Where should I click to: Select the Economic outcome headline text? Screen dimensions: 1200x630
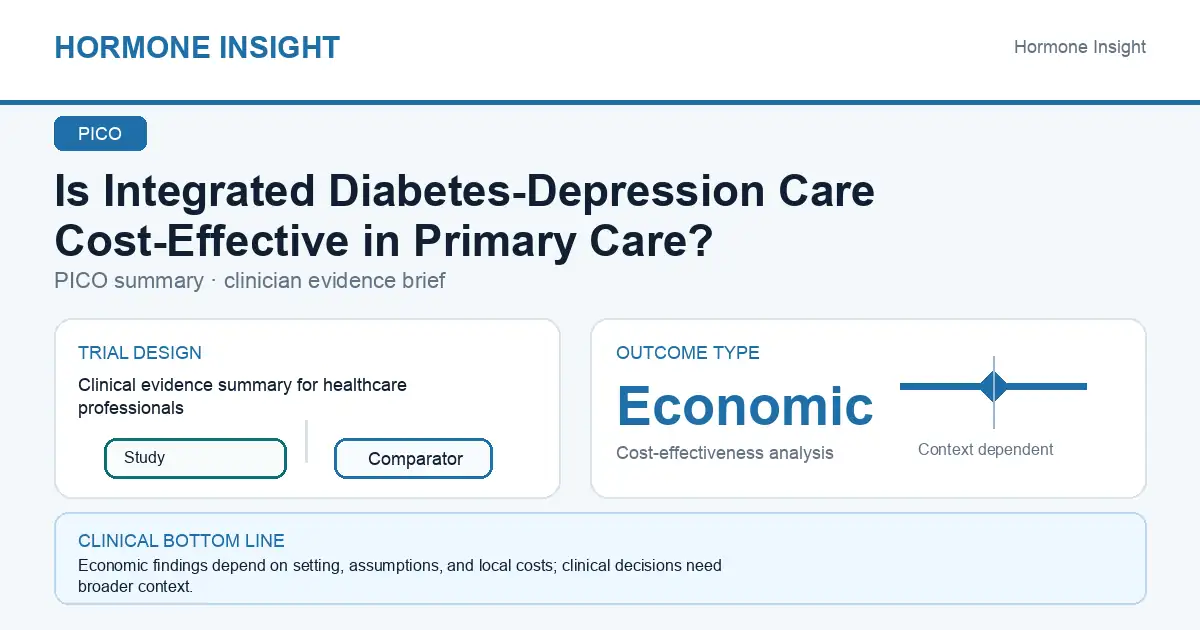[x=745, y=405]
